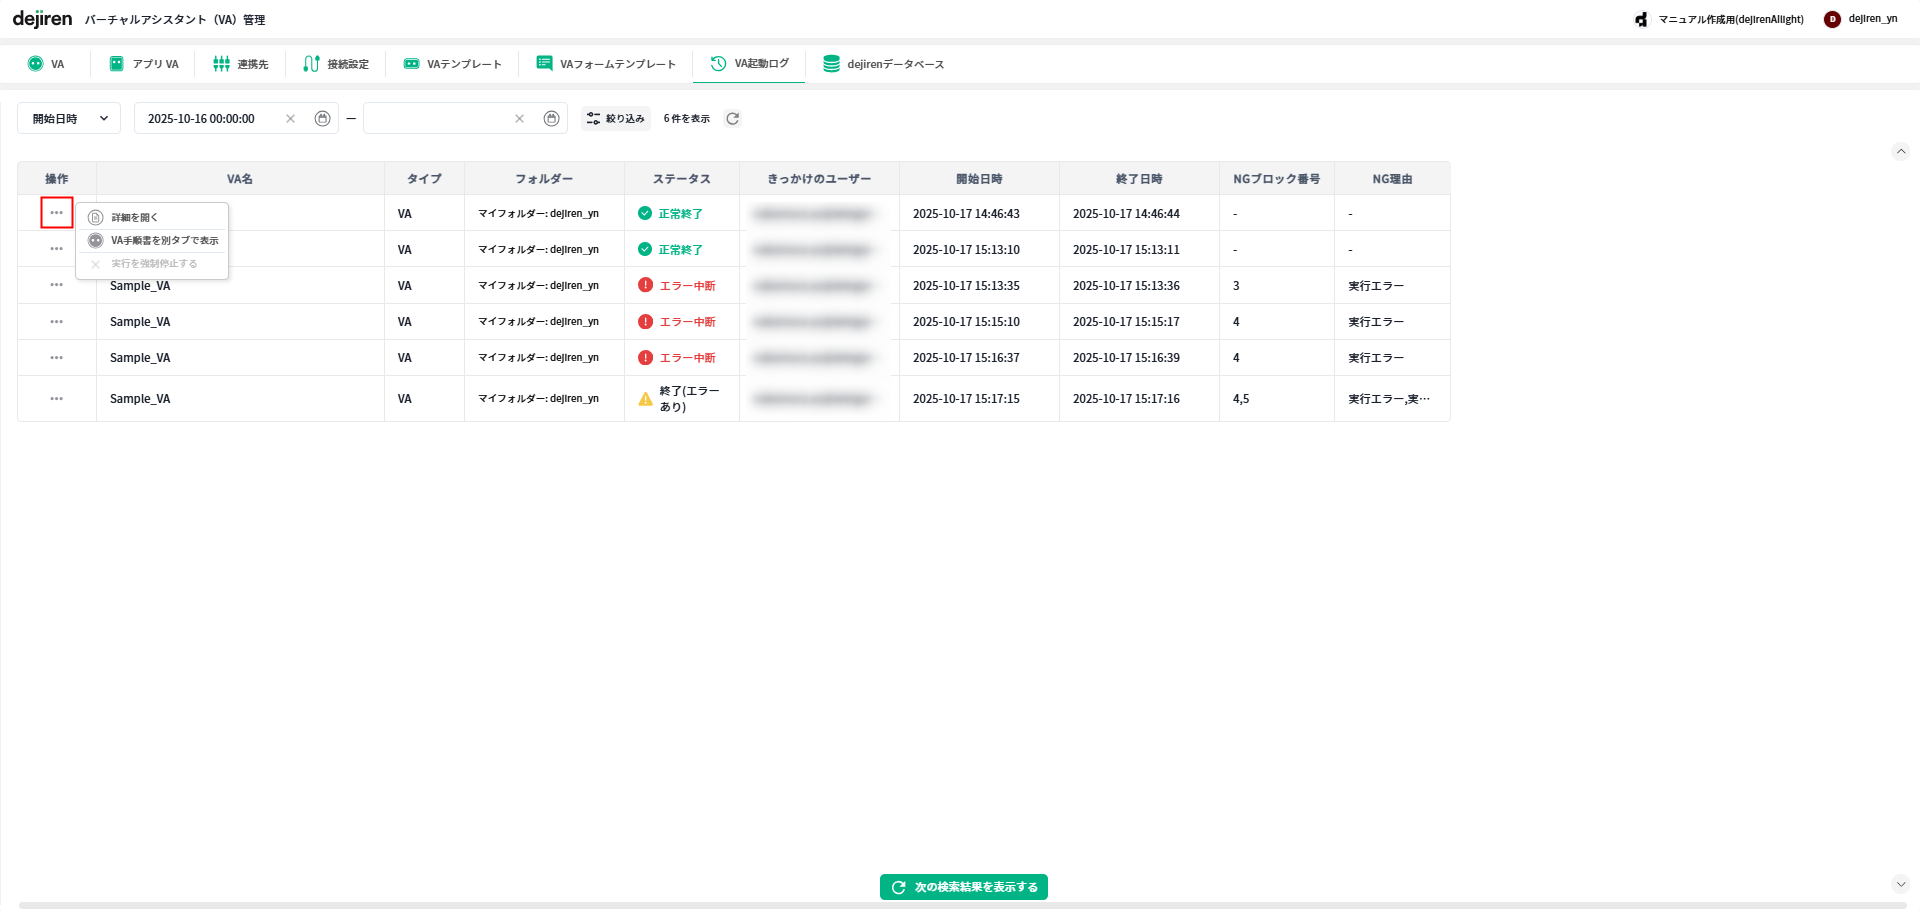Open row actions for the 終了(エラーあり) entry
This screenshot has width=1920, height=911.
coord(57,399)
